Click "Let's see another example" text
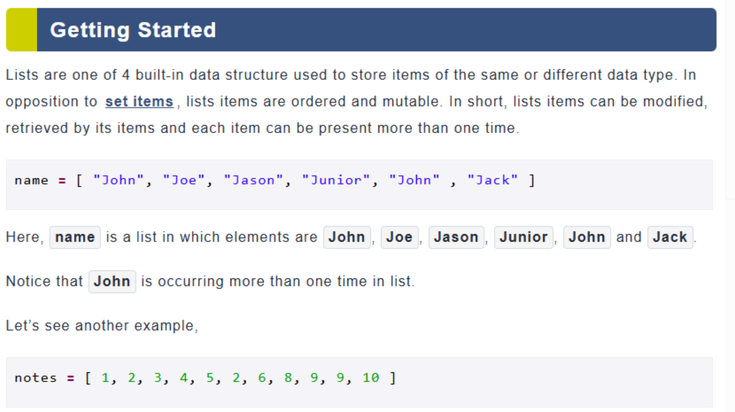 tap(102, 325)
